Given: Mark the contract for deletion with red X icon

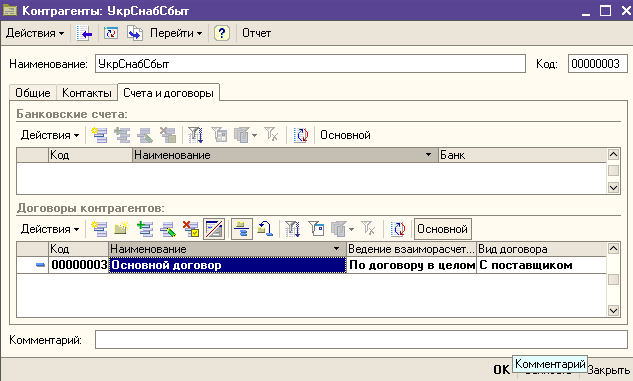Looking at the screenshot, I should coord(191,229).
